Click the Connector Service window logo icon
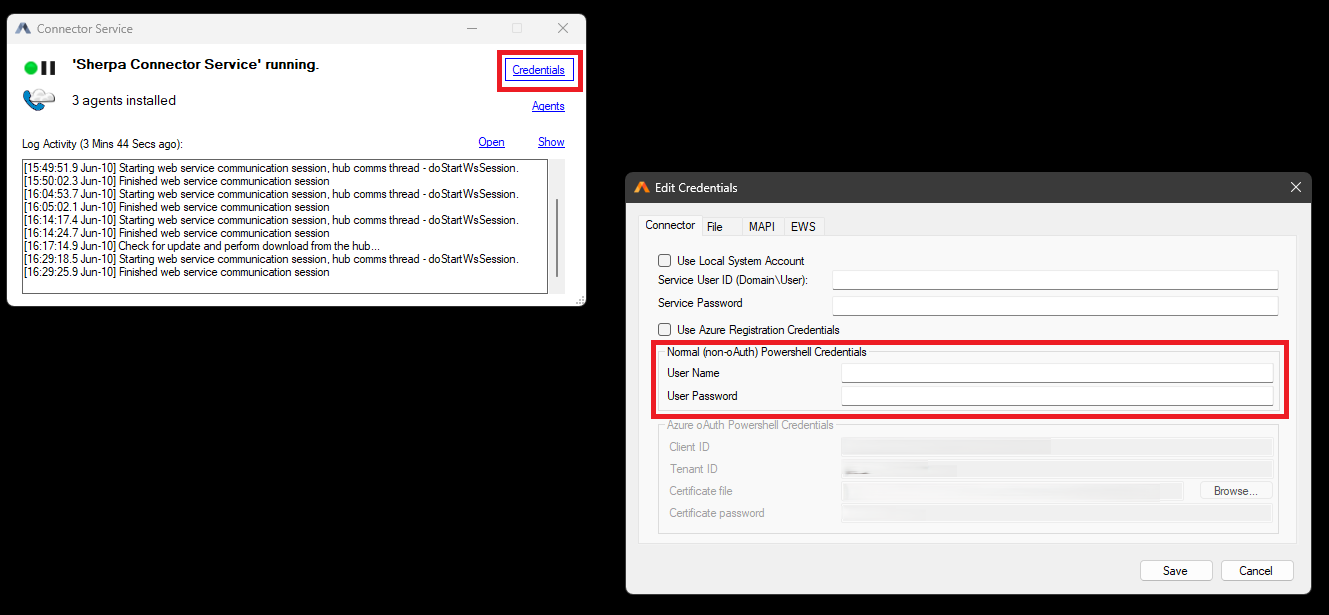Screen dimensions: 1329x615 (x=23, y=29)
